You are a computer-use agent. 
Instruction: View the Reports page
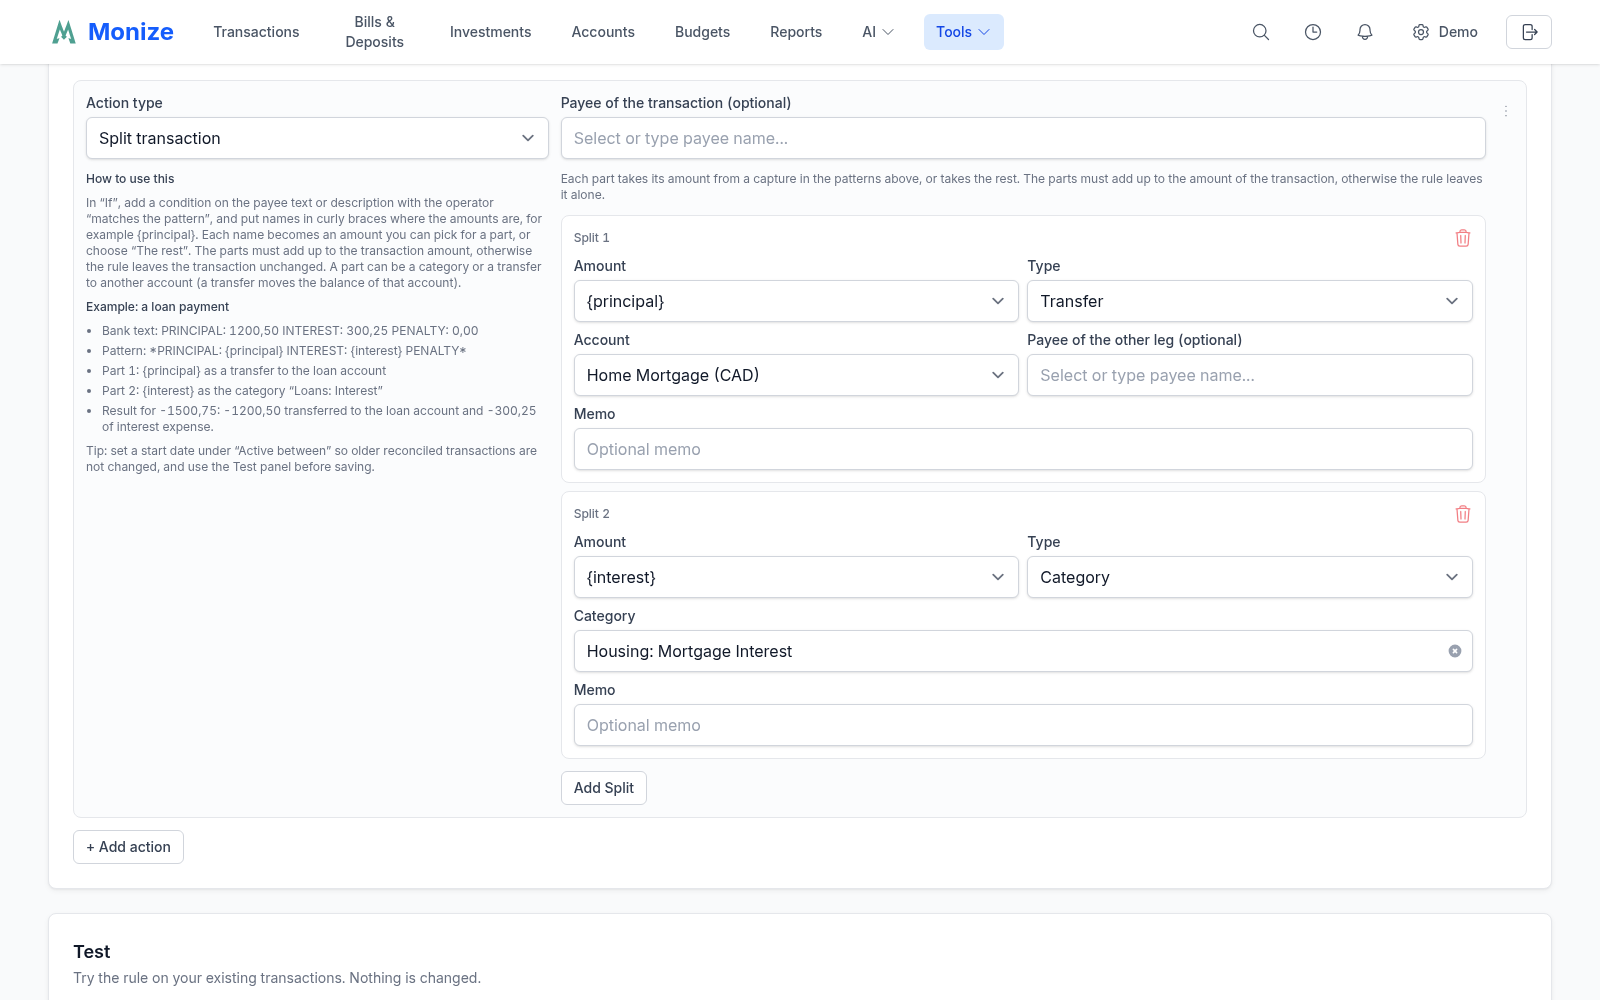coord(796,32)
